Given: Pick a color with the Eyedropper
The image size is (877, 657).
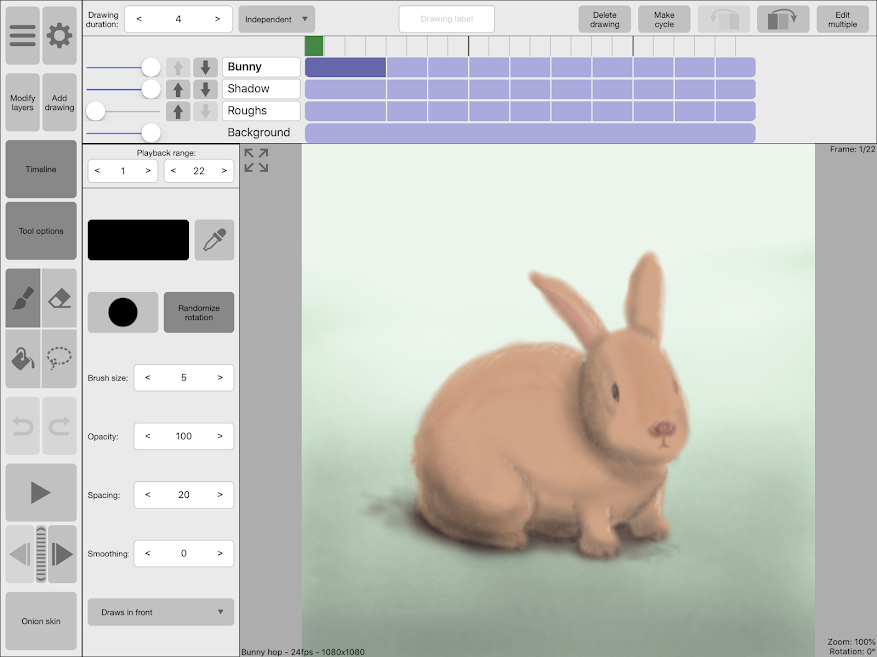Looking at the screenshot, I should [x=214, y=239].
